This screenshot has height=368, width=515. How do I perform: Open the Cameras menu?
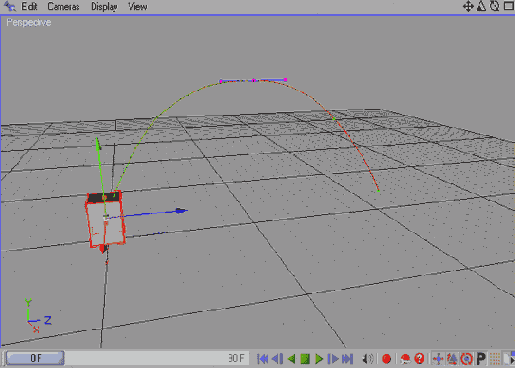pyautogui.click(x=63, y=6)
